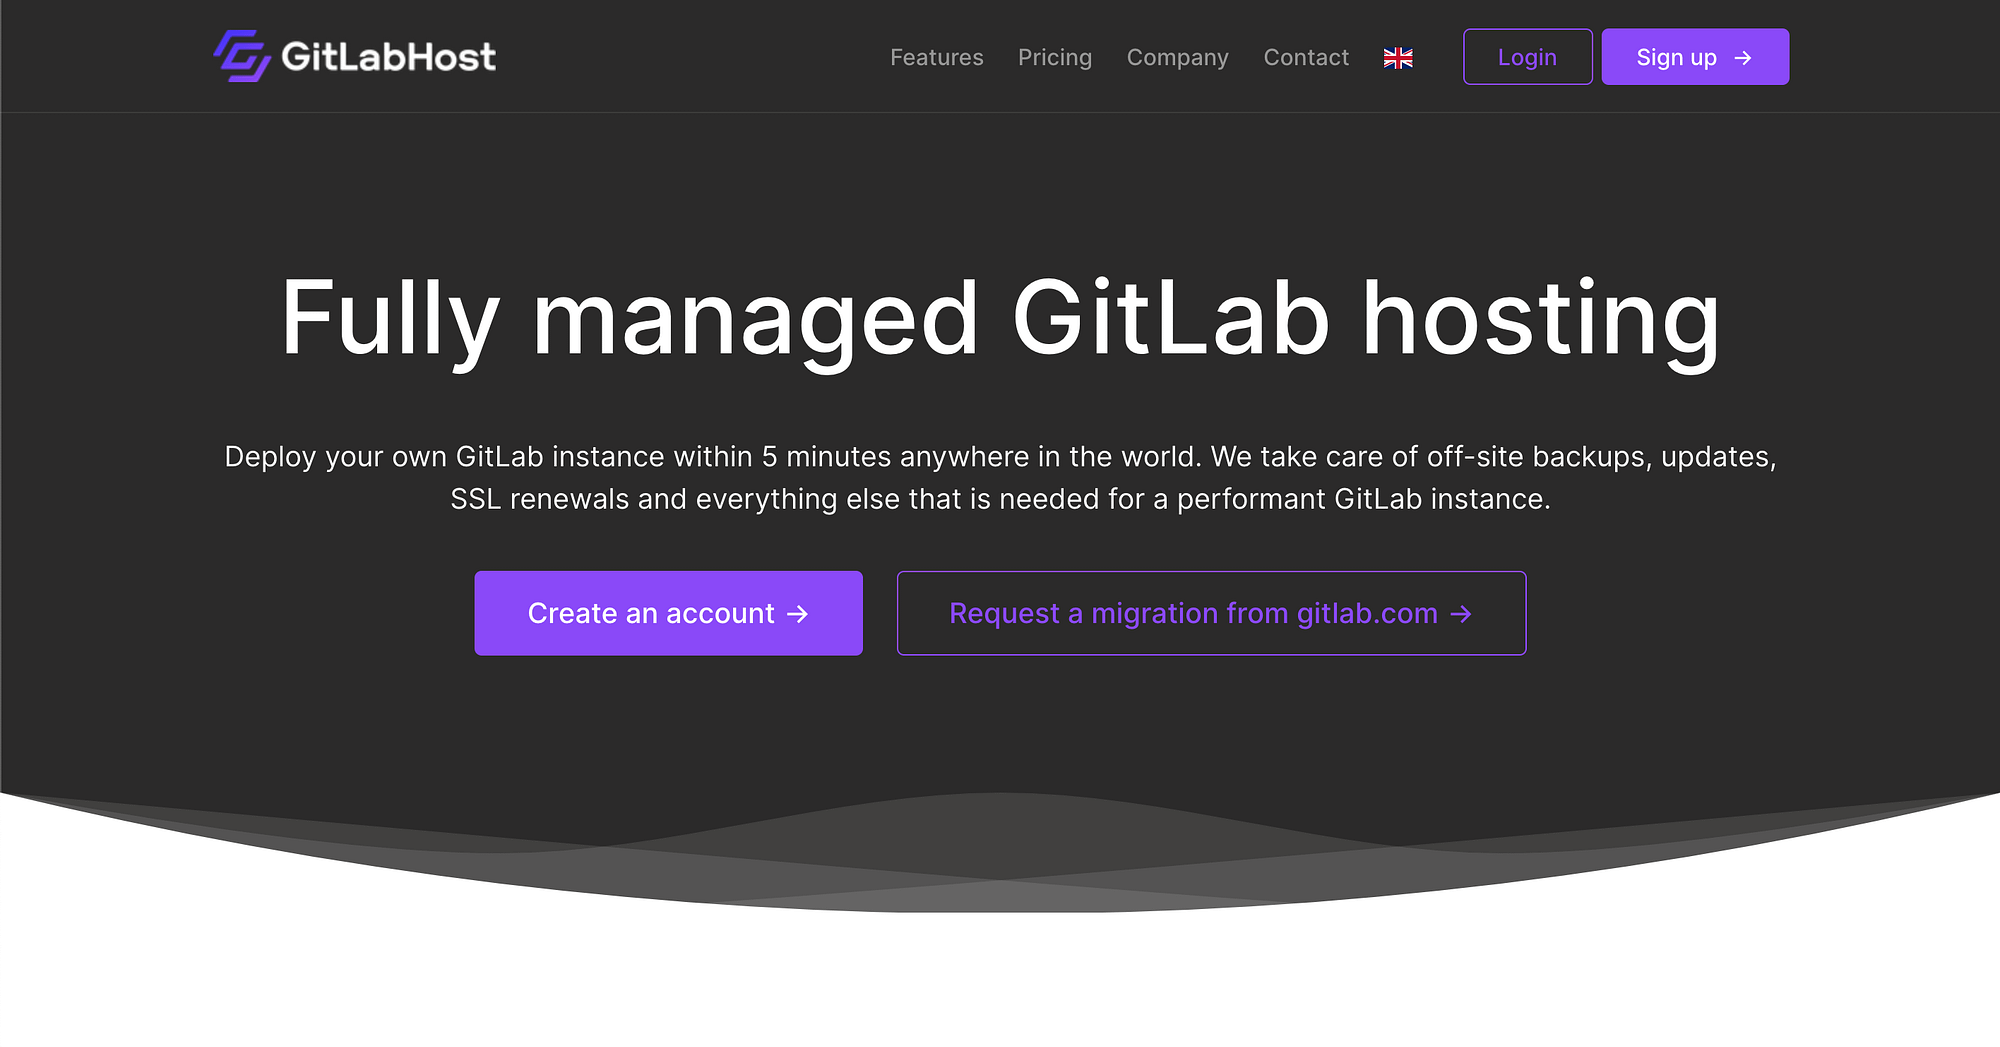Open the Features menu item

point(937,58)
